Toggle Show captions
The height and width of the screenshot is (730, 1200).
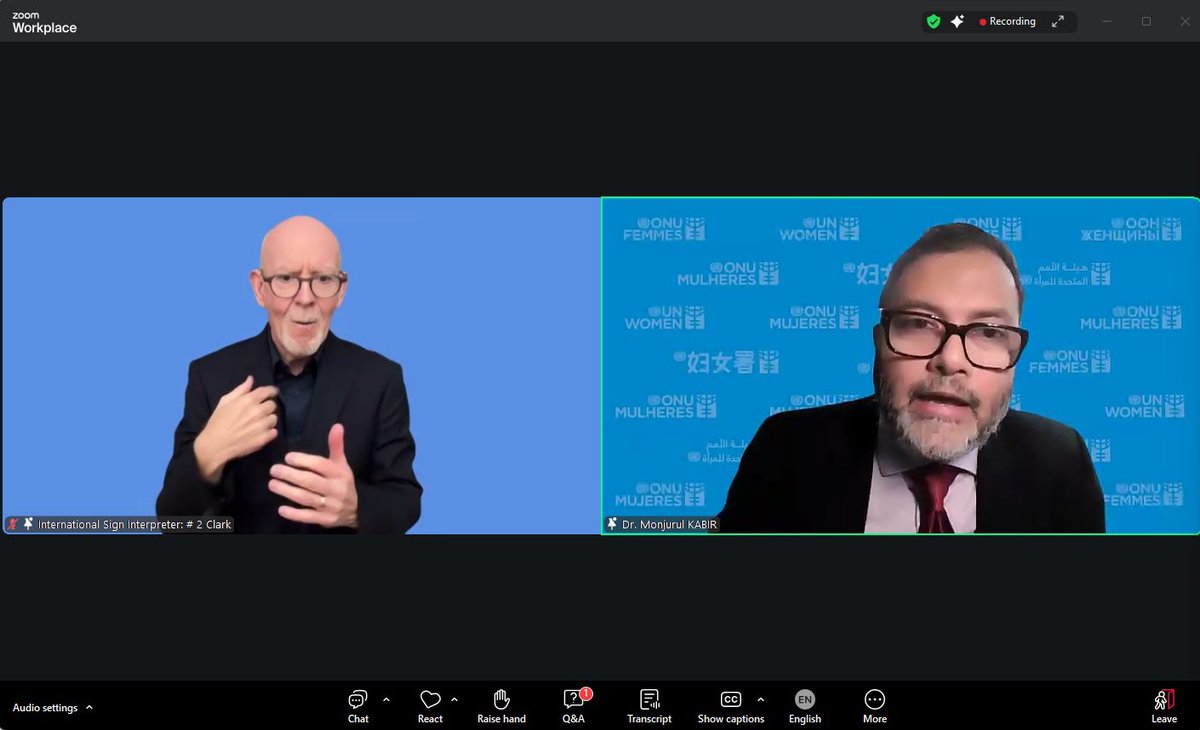tap(731, 707)
